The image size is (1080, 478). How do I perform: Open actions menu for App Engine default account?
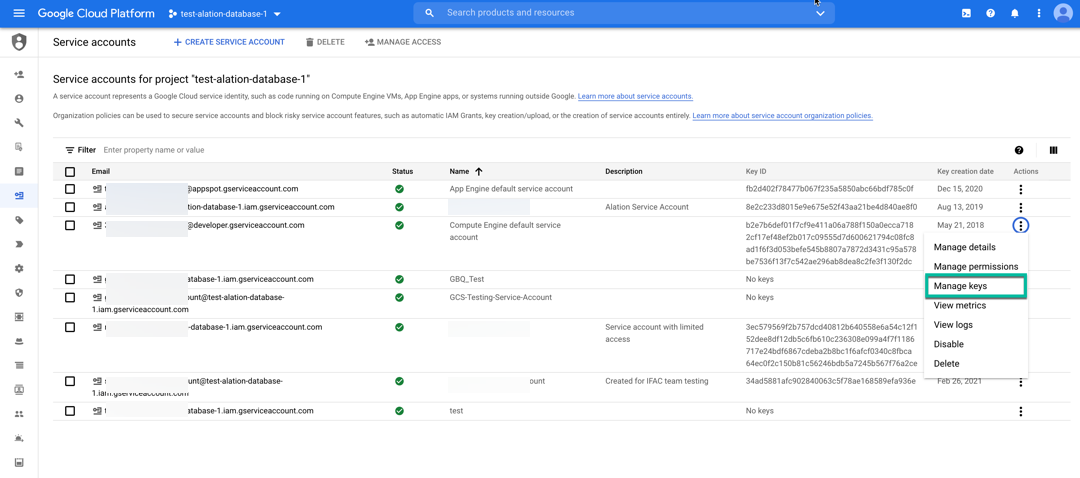point(1021,189)
